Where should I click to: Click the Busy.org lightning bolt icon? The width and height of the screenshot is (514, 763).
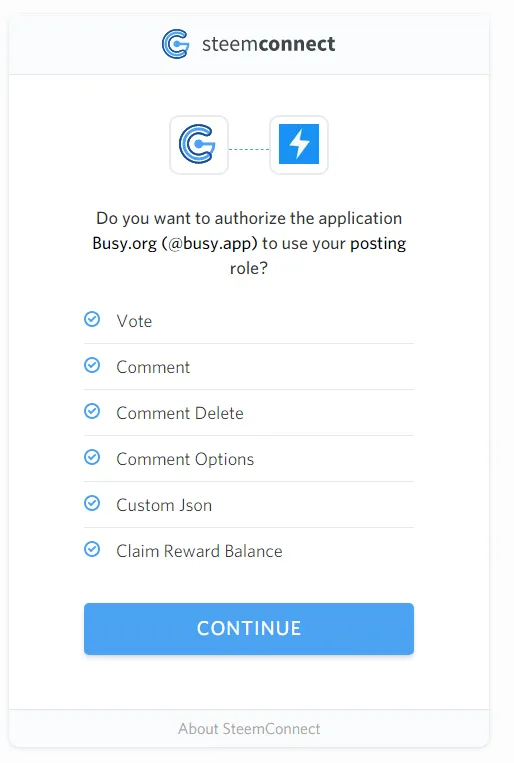[x=299, y=145]
